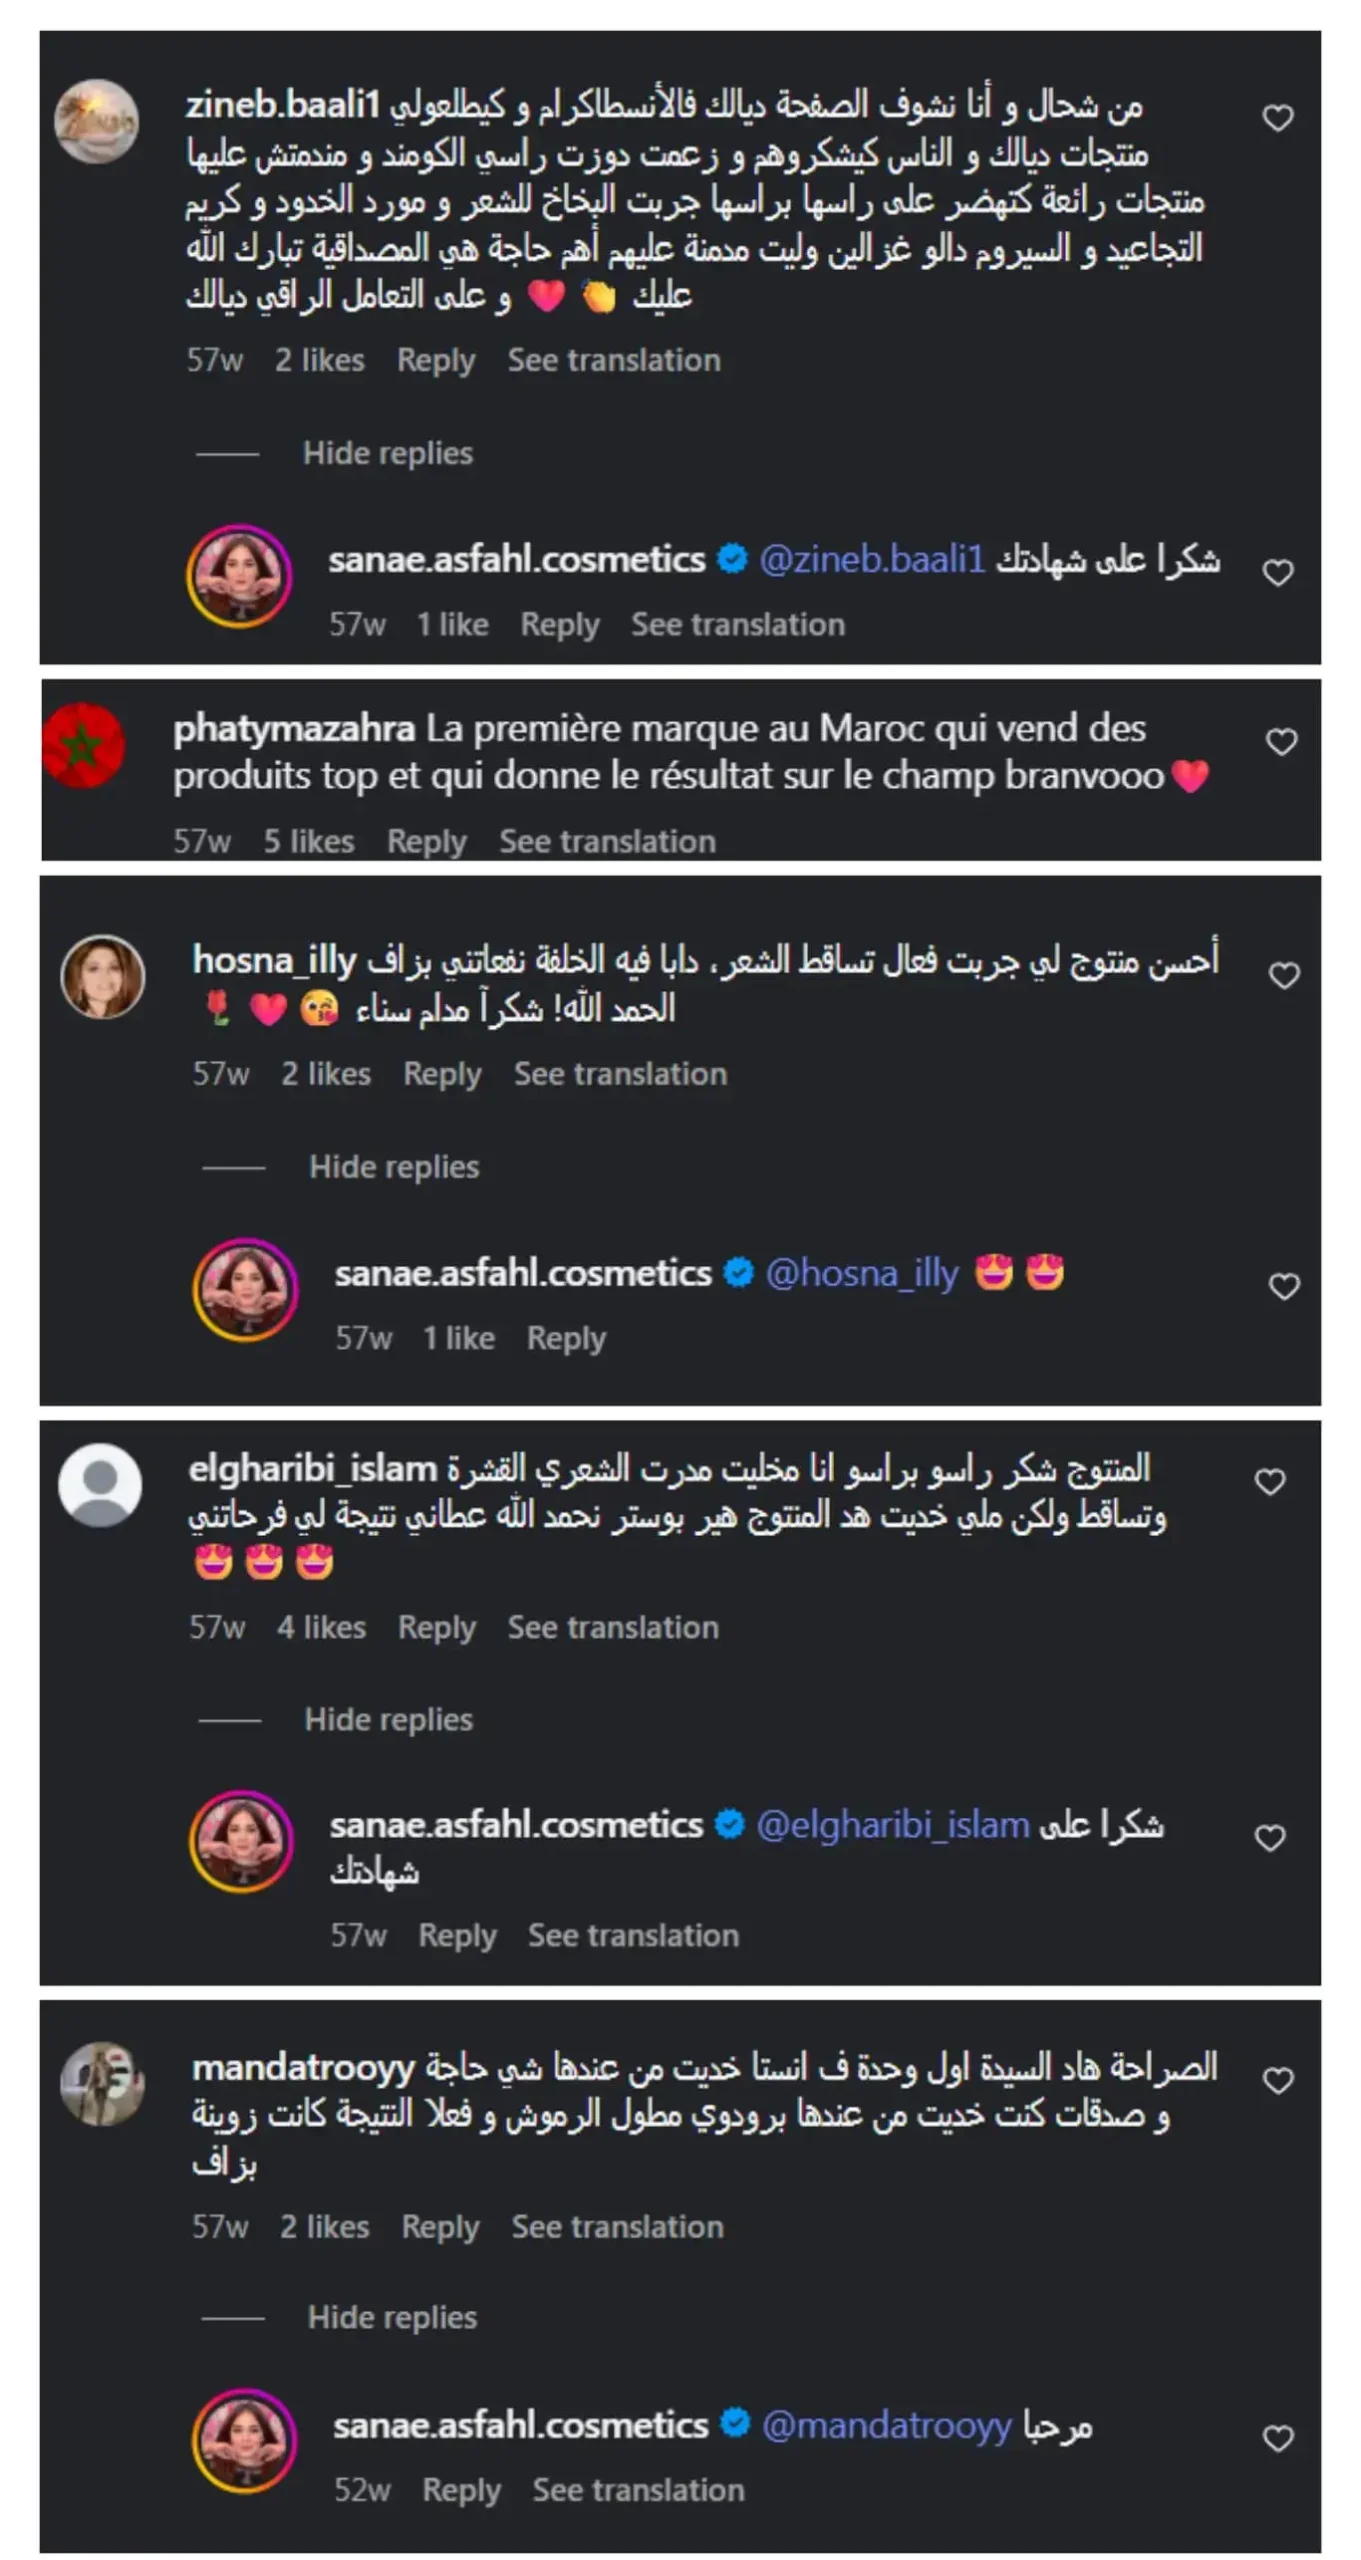View the 5 likes on phatymazahra's comment
The image size is (1361, 2560).
(308, 842)
